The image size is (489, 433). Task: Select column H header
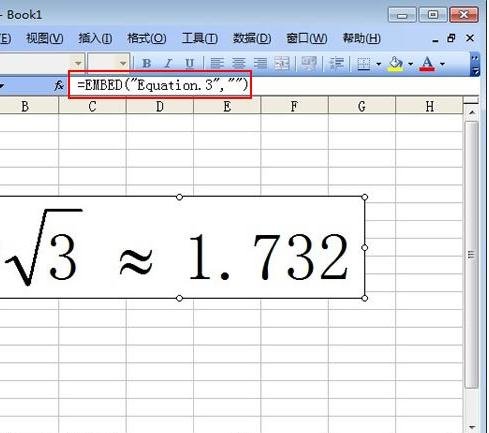point(429,107)
